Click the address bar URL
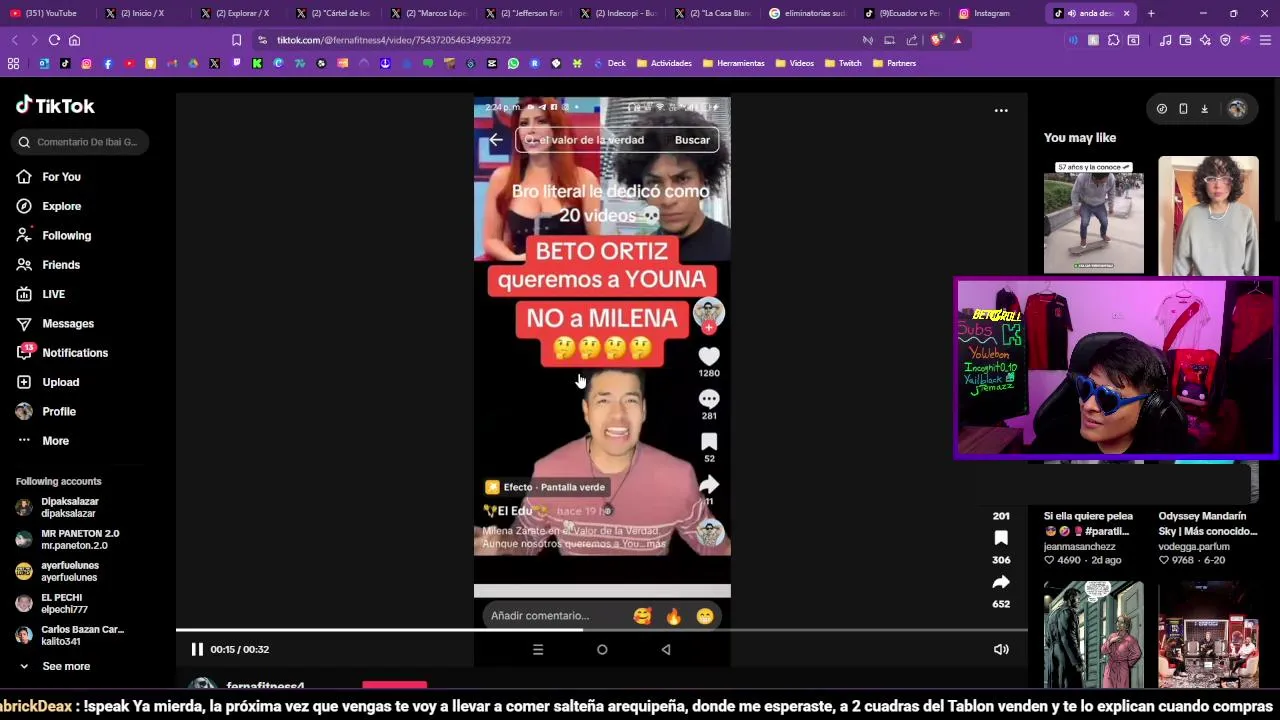The width and height of the screenshot is (1280, 720). point(394,40)
